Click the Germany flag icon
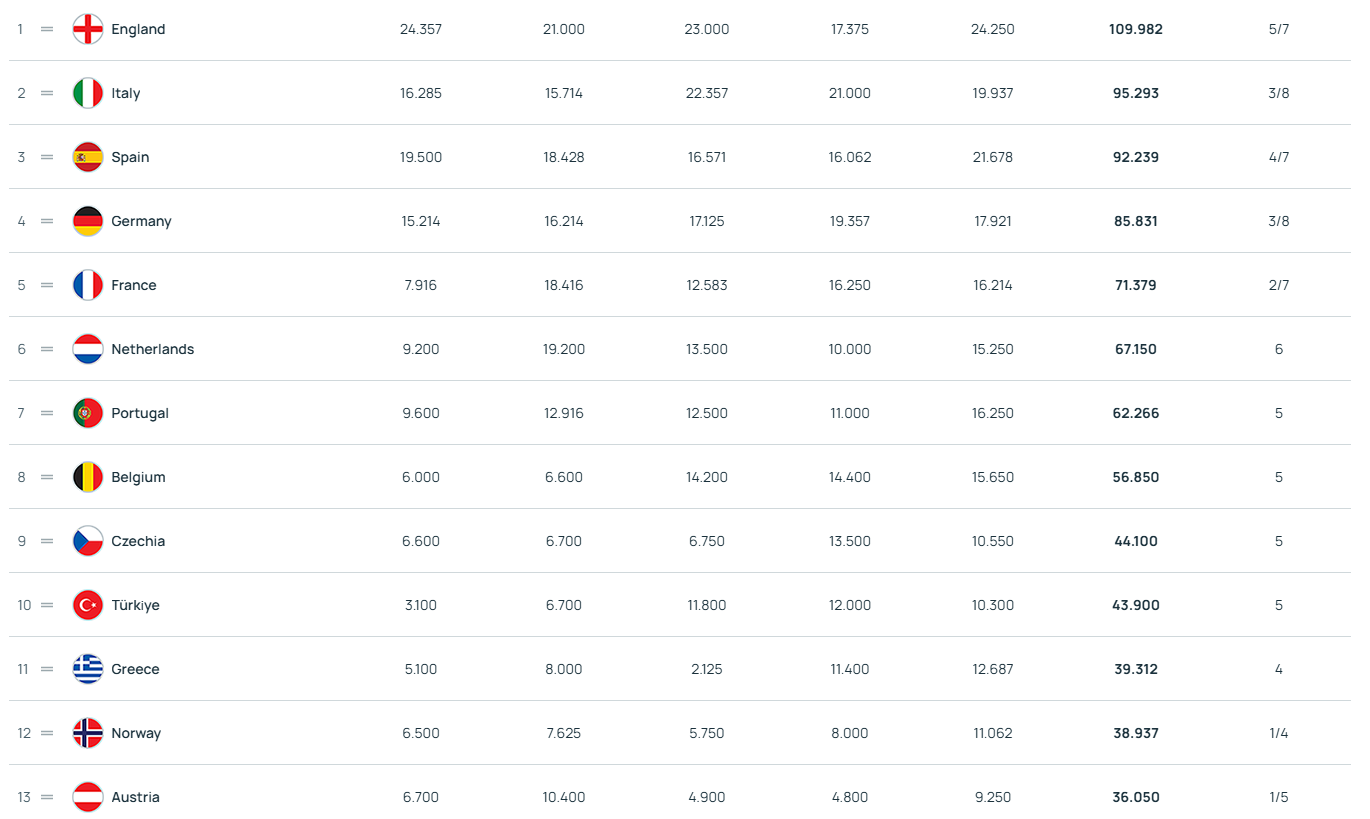 click(x=88, y=221)
